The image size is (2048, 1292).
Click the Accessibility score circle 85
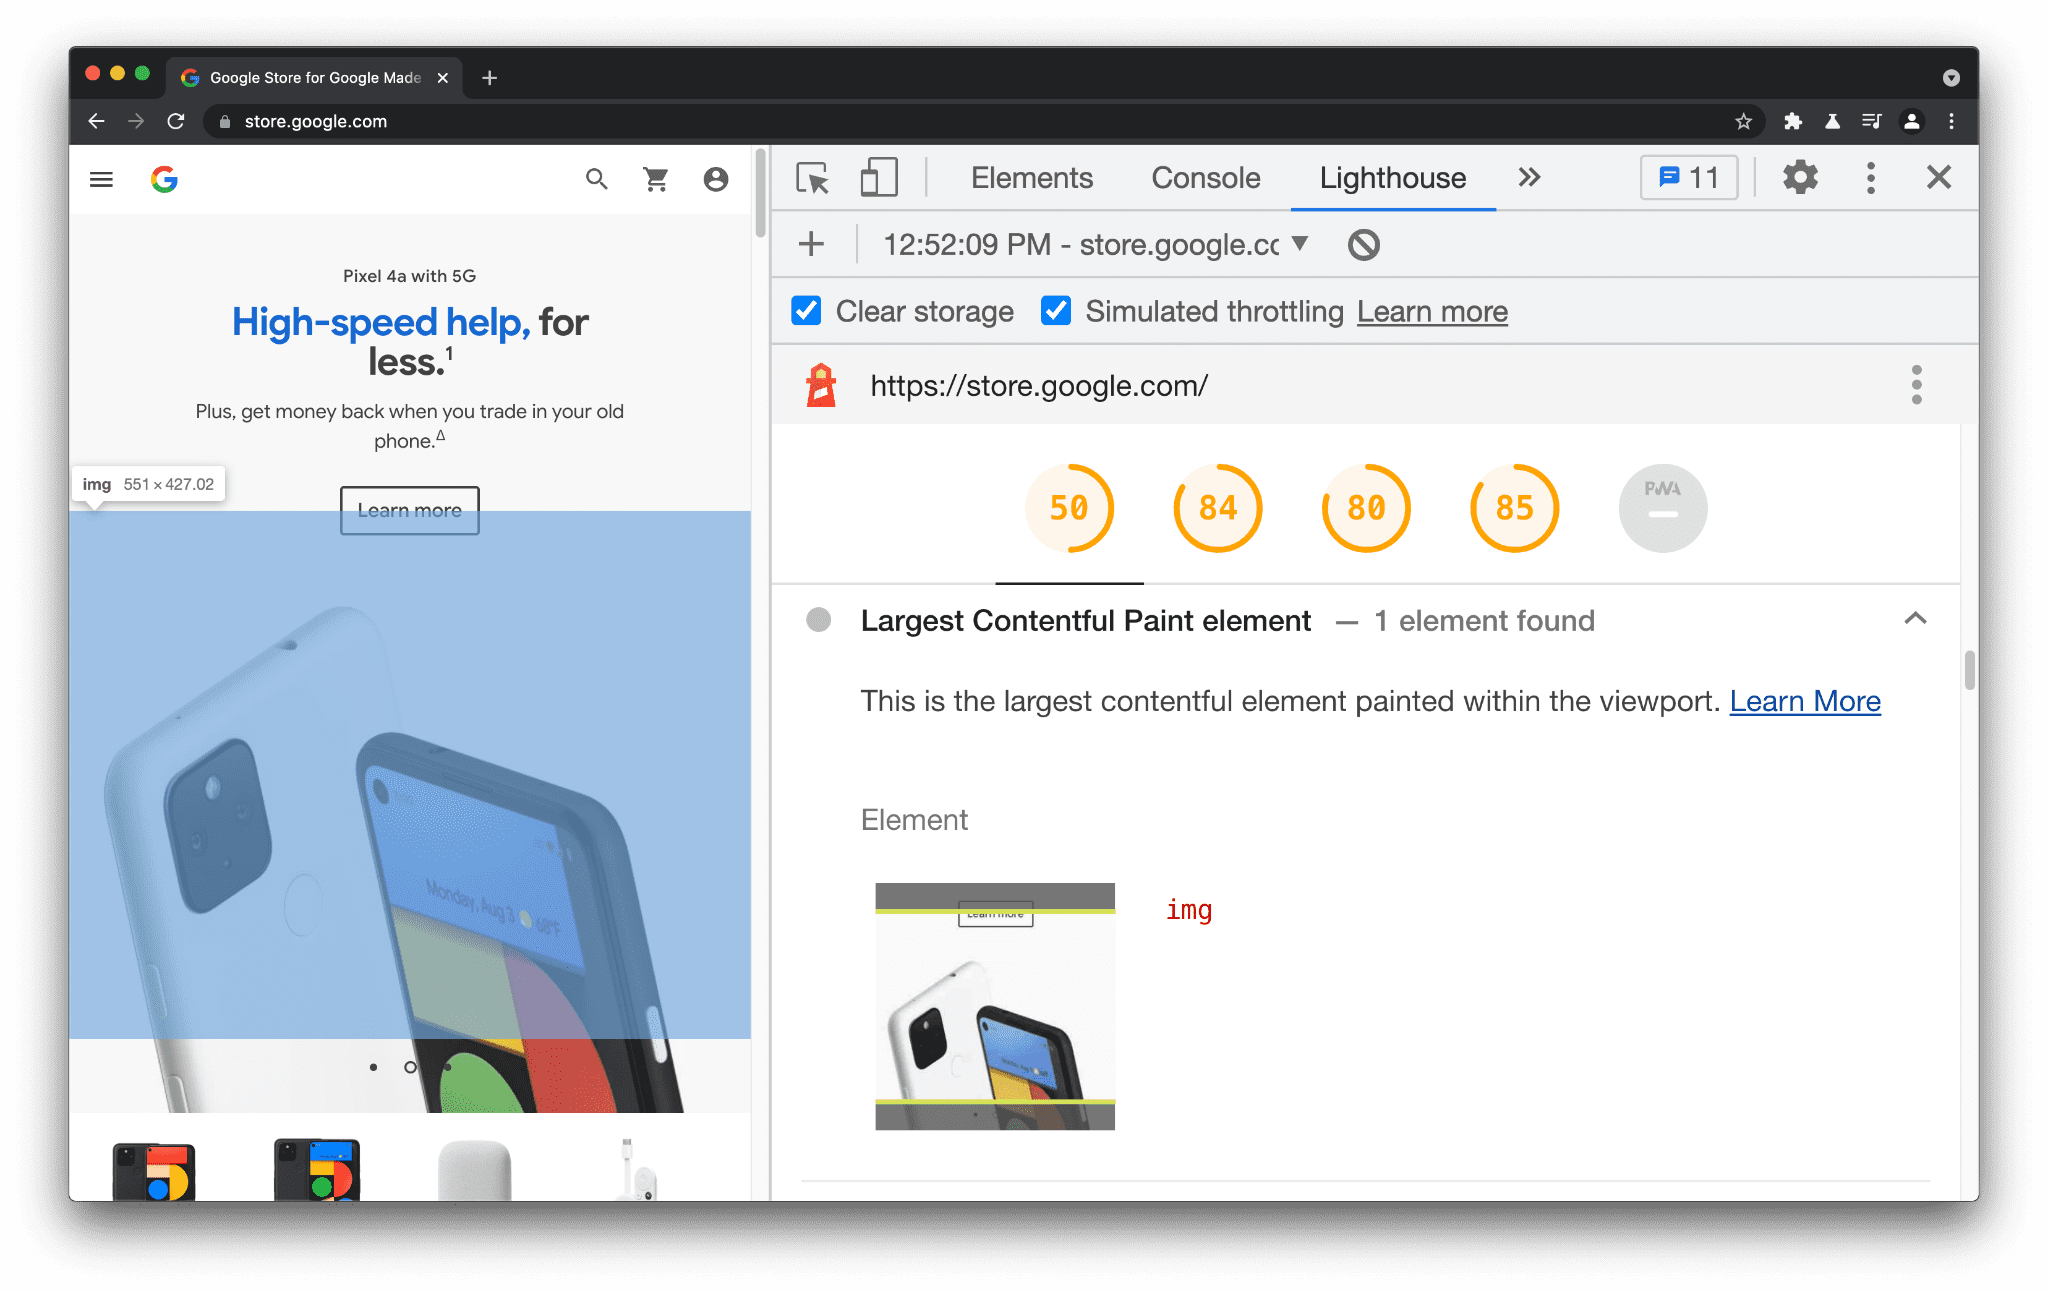point(1515,506)
